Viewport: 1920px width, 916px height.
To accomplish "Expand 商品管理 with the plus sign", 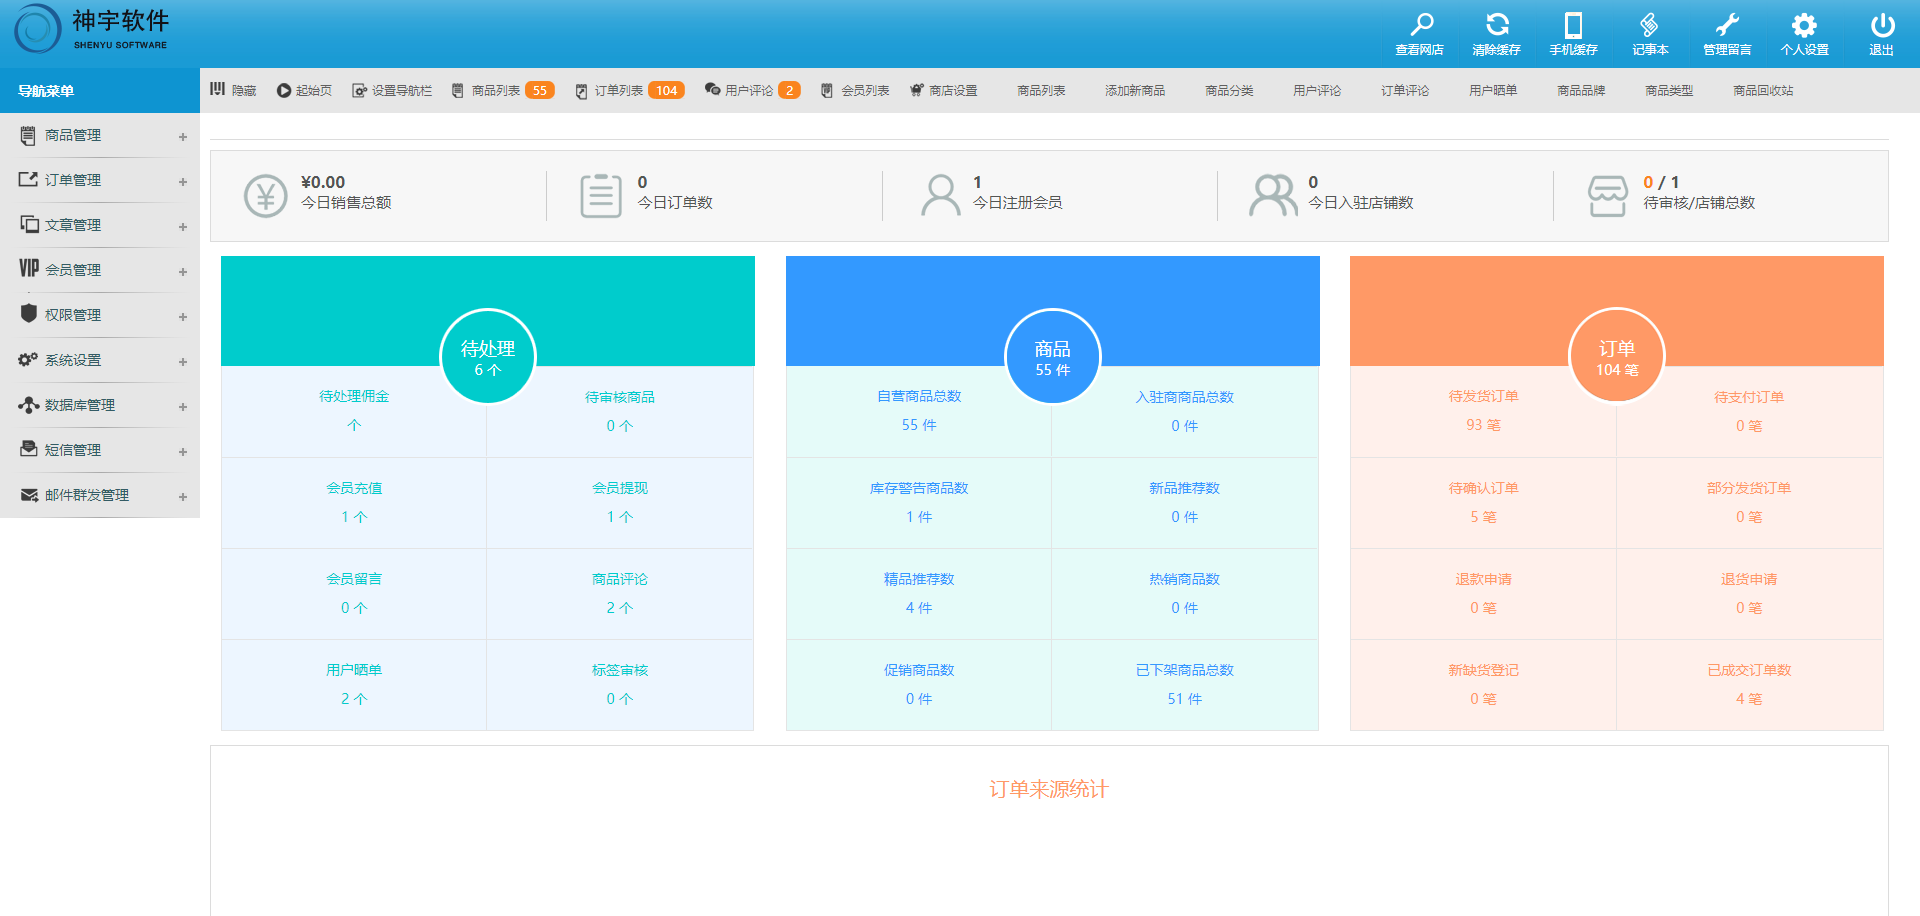I will [x=183, y=137].
